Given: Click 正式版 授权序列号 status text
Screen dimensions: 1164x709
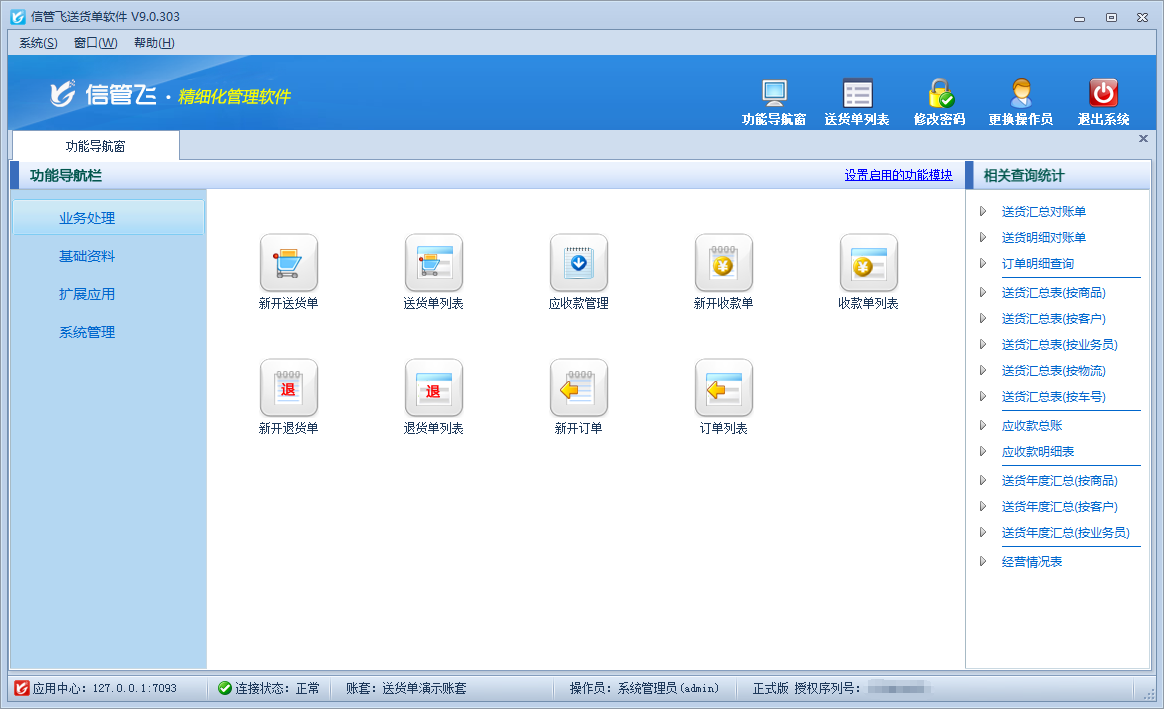Looking at the screenshot, I should point(807,688).
